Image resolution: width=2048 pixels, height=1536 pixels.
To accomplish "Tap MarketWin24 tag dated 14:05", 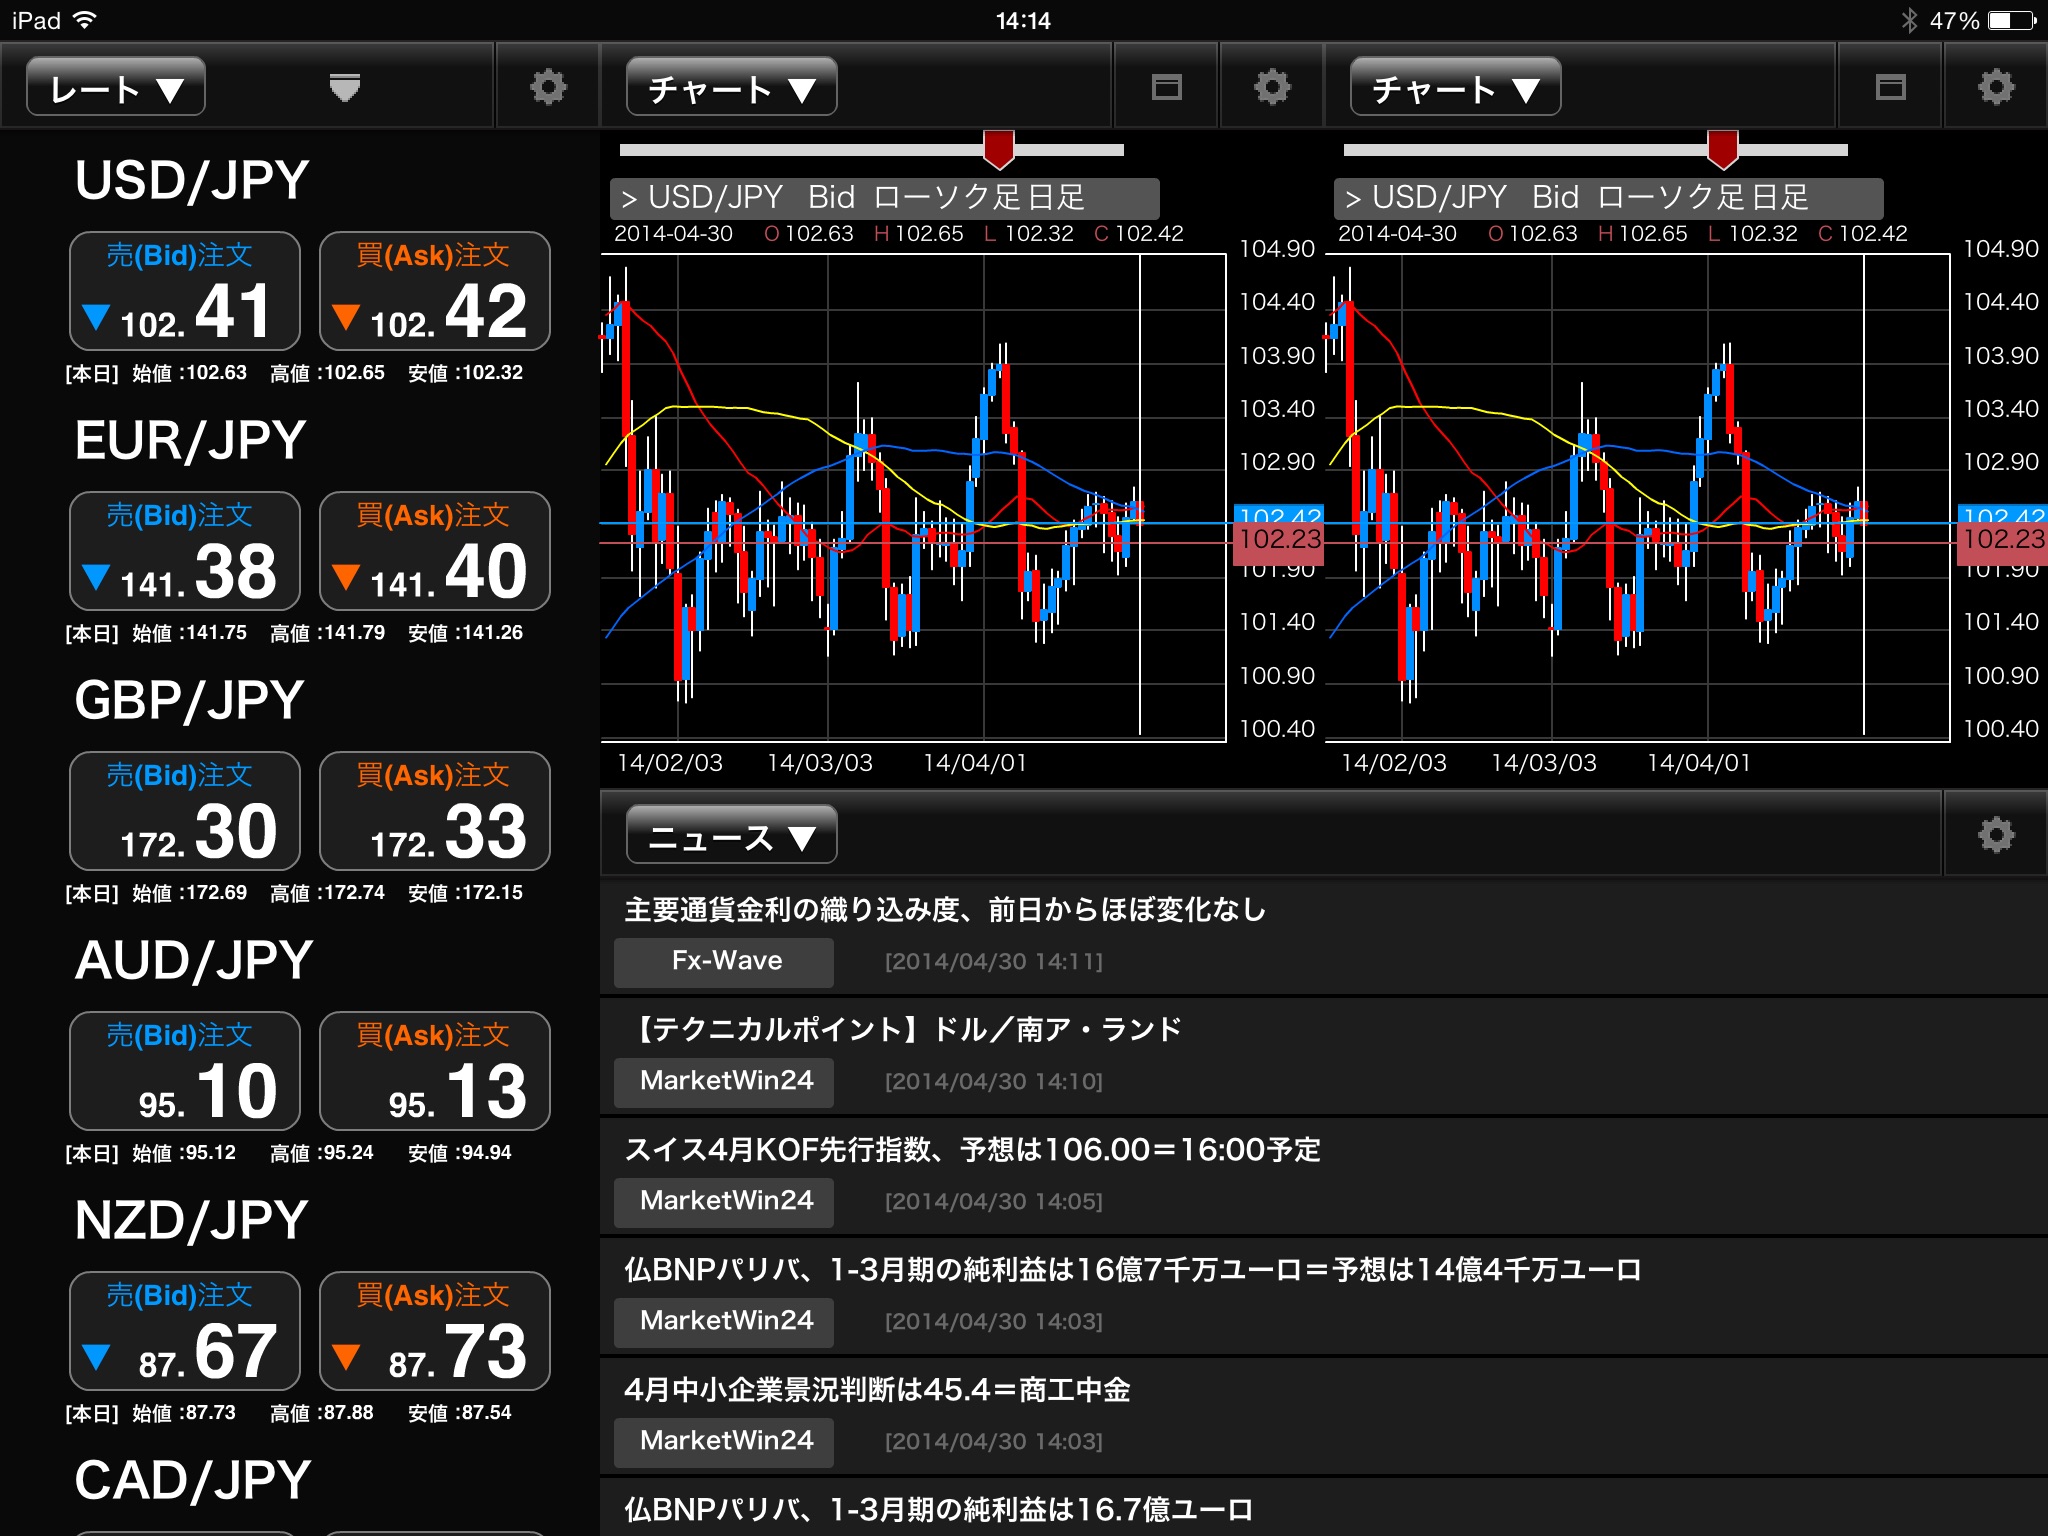I will pyautogui.click(x=724, y=1201).
